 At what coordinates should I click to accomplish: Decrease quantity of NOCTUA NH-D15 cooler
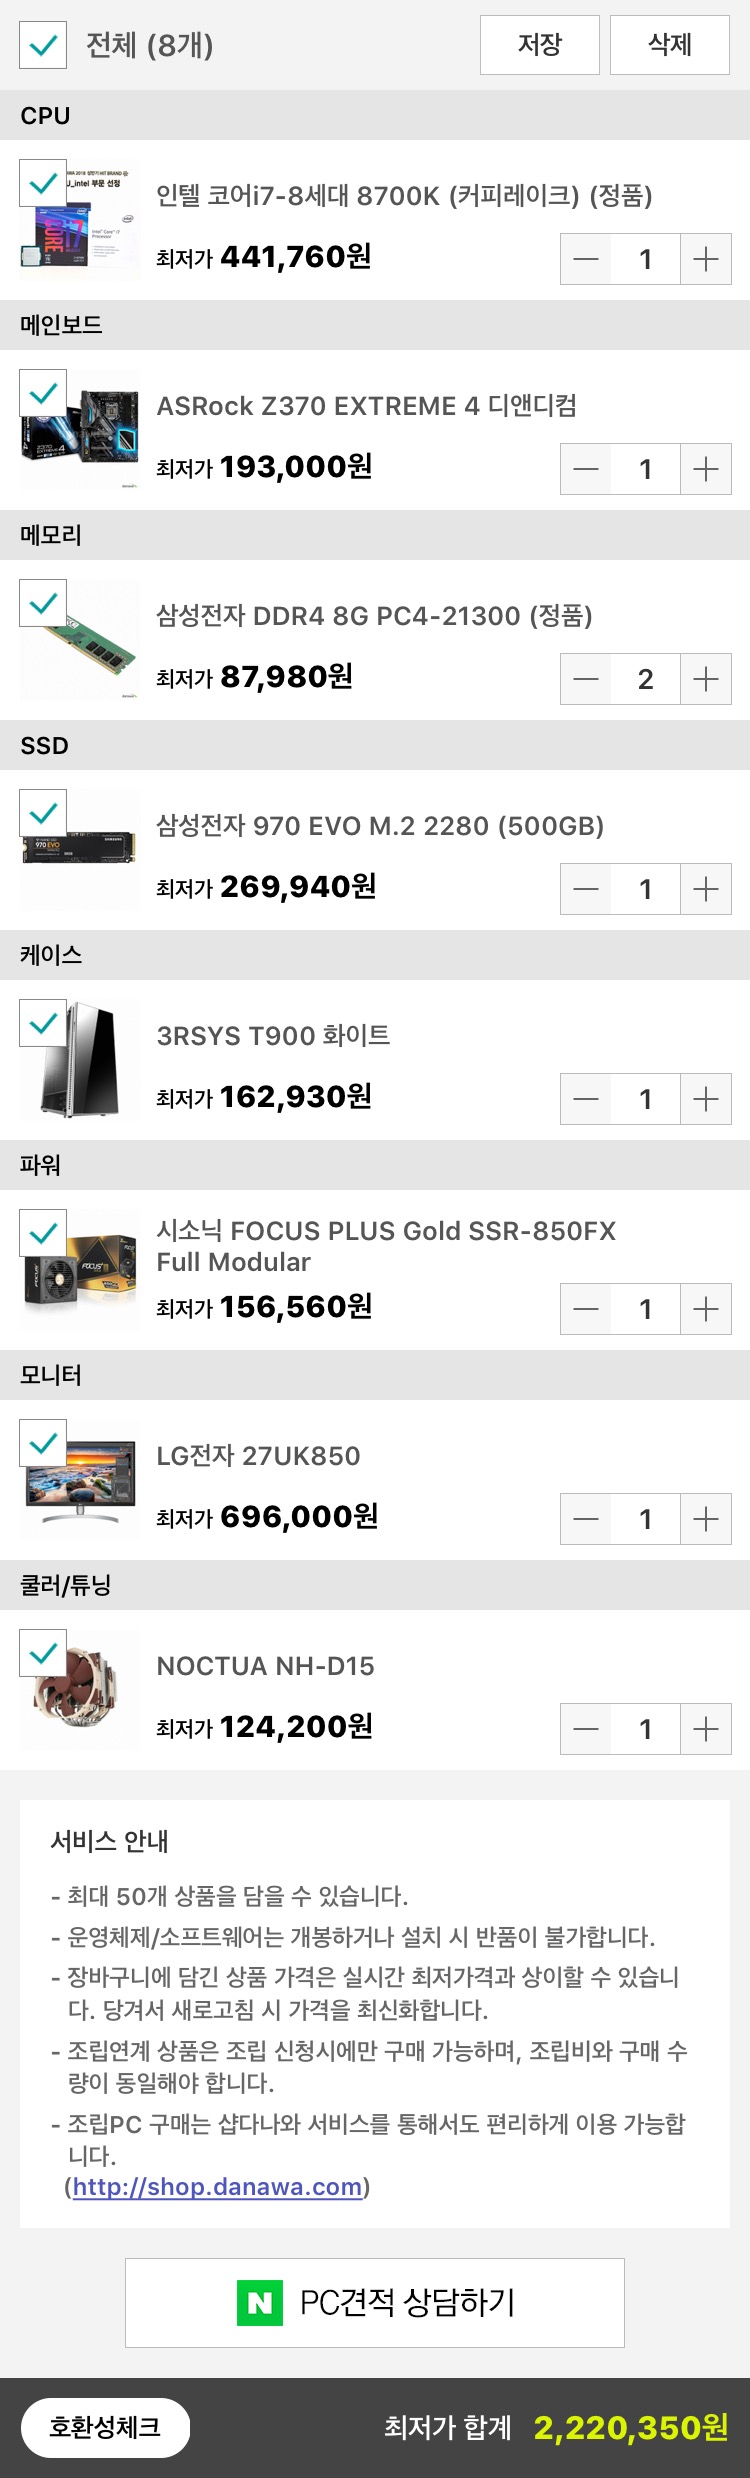pyautogui.click(x=586, y=1729)
